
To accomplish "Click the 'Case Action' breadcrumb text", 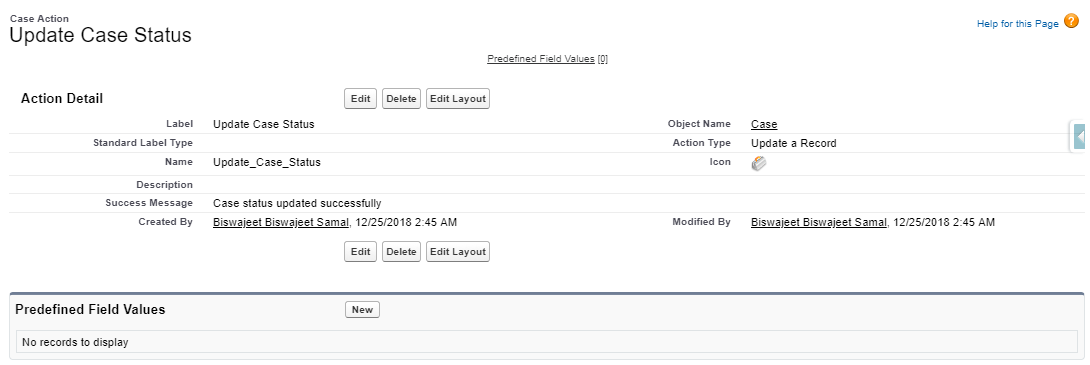I will (39, 19).
